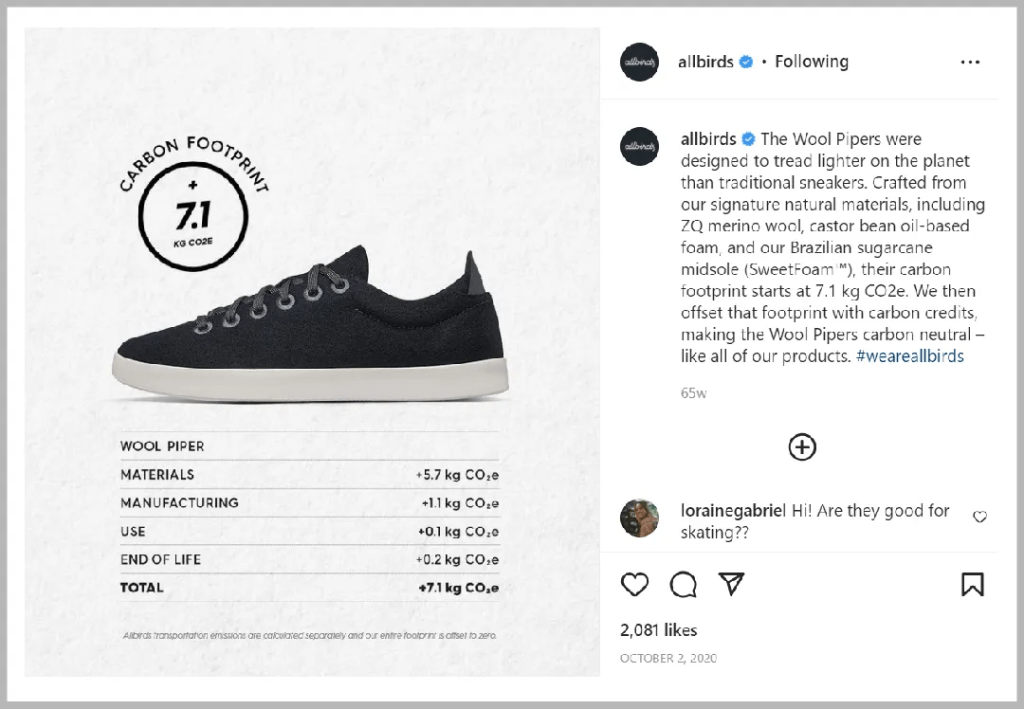This screenshot has width=1024, height=709.
Task: Open comments via the speech bubble icon
Action: point(684,585)
